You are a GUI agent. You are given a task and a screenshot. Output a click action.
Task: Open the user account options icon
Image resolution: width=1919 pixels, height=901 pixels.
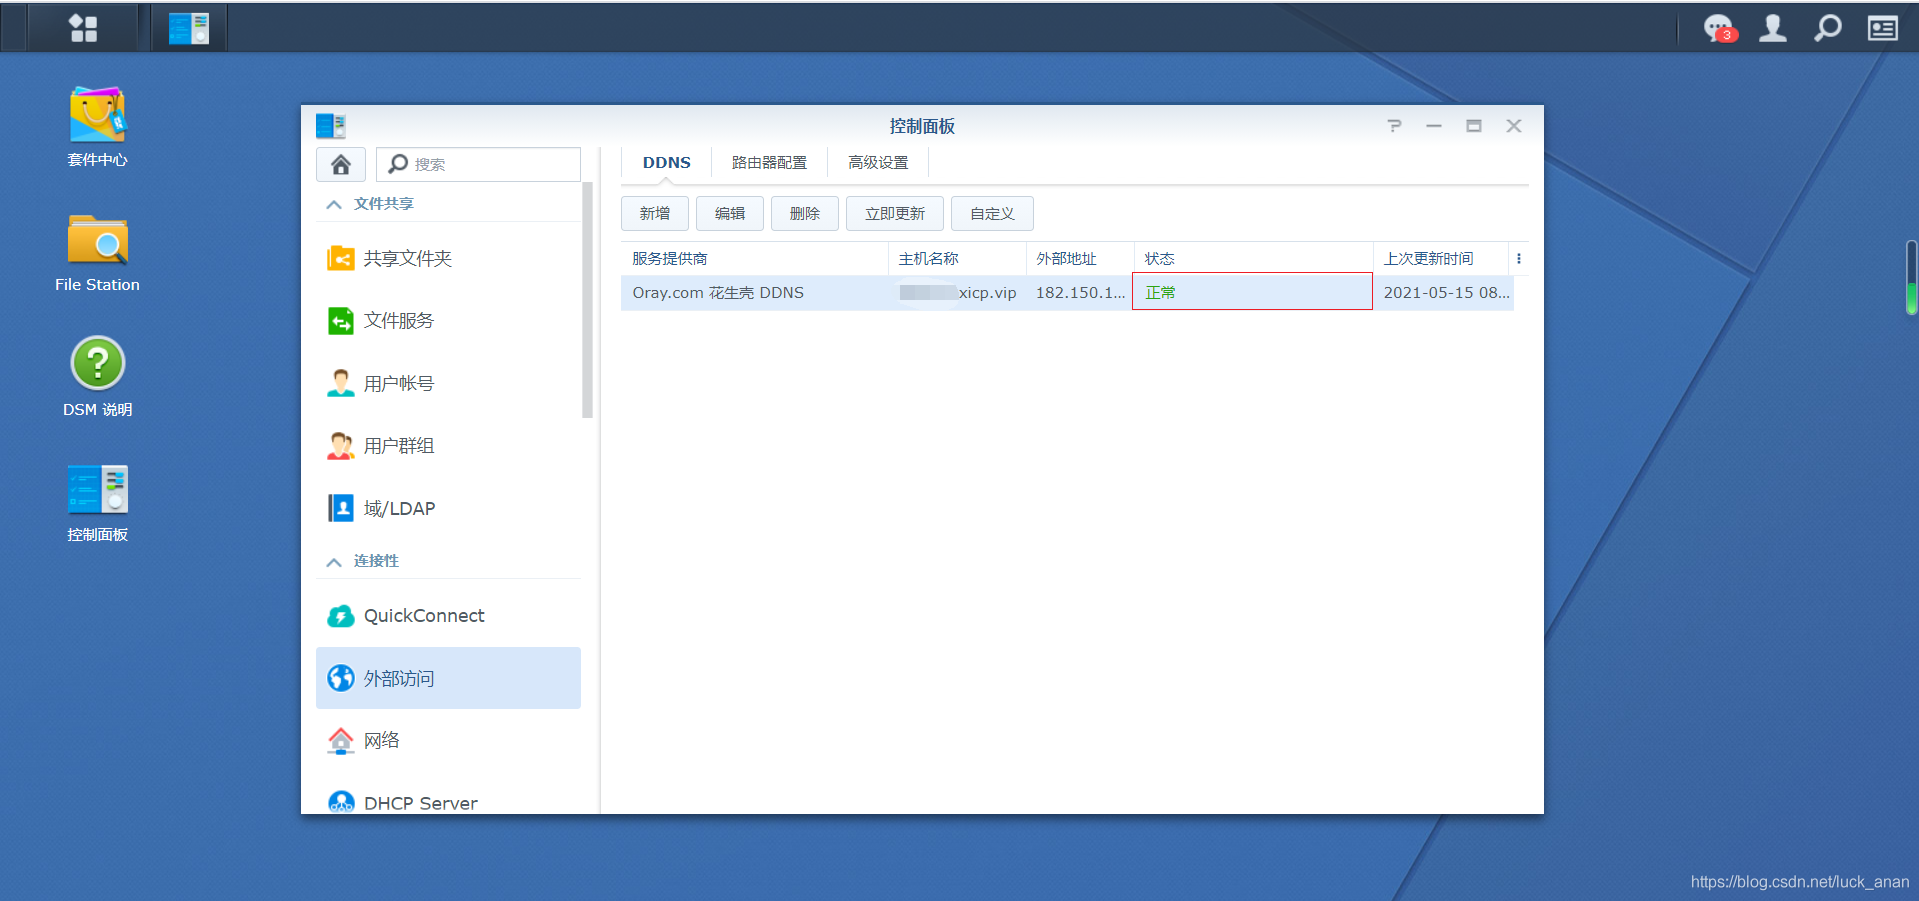pos(1773,28)
